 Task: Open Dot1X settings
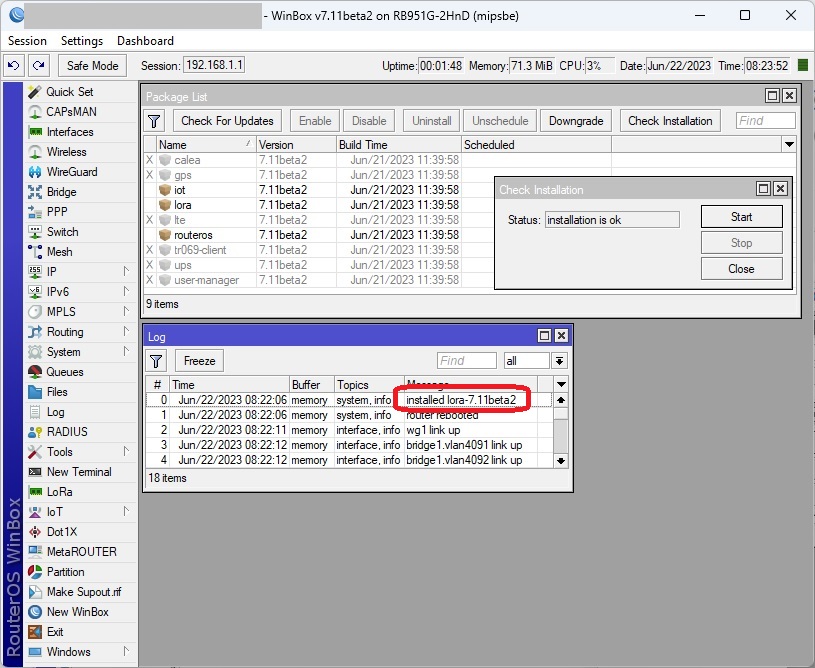tap(62, 532)
